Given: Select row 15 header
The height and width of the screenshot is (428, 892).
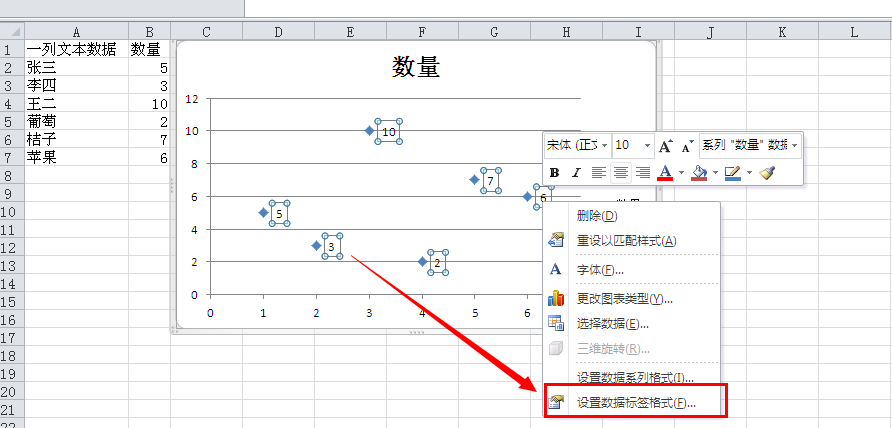Looking at the screenshot, I should [x=12, y=302].
